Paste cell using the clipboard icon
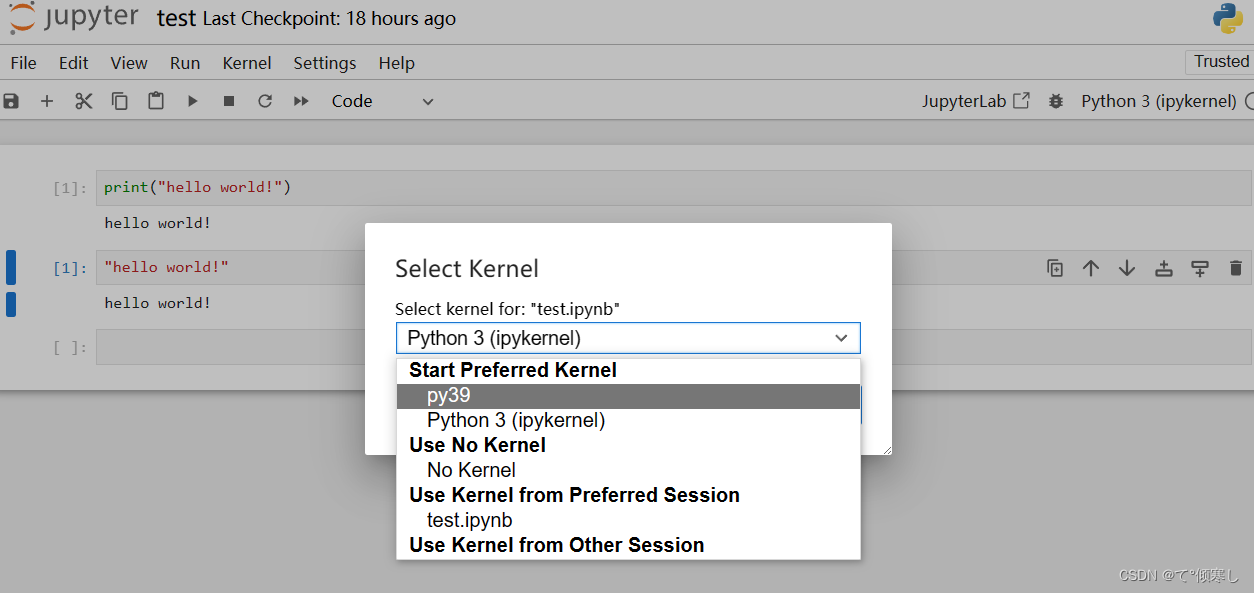 156,101
